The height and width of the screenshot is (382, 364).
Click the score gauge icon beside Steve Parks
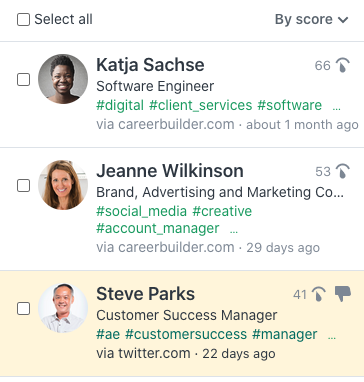tap(318, 294)
